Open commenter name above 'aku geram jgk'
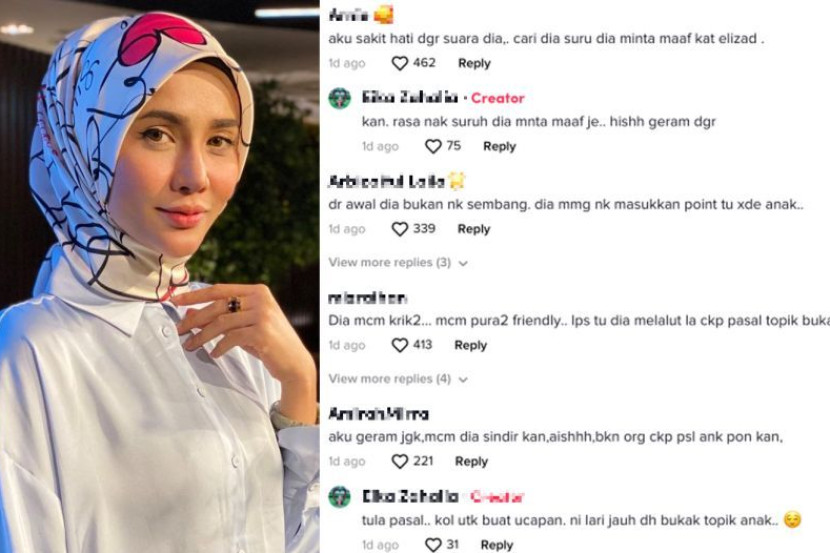Screen dimensions: 830x553 pyautogui.click(x=378, y=414)
